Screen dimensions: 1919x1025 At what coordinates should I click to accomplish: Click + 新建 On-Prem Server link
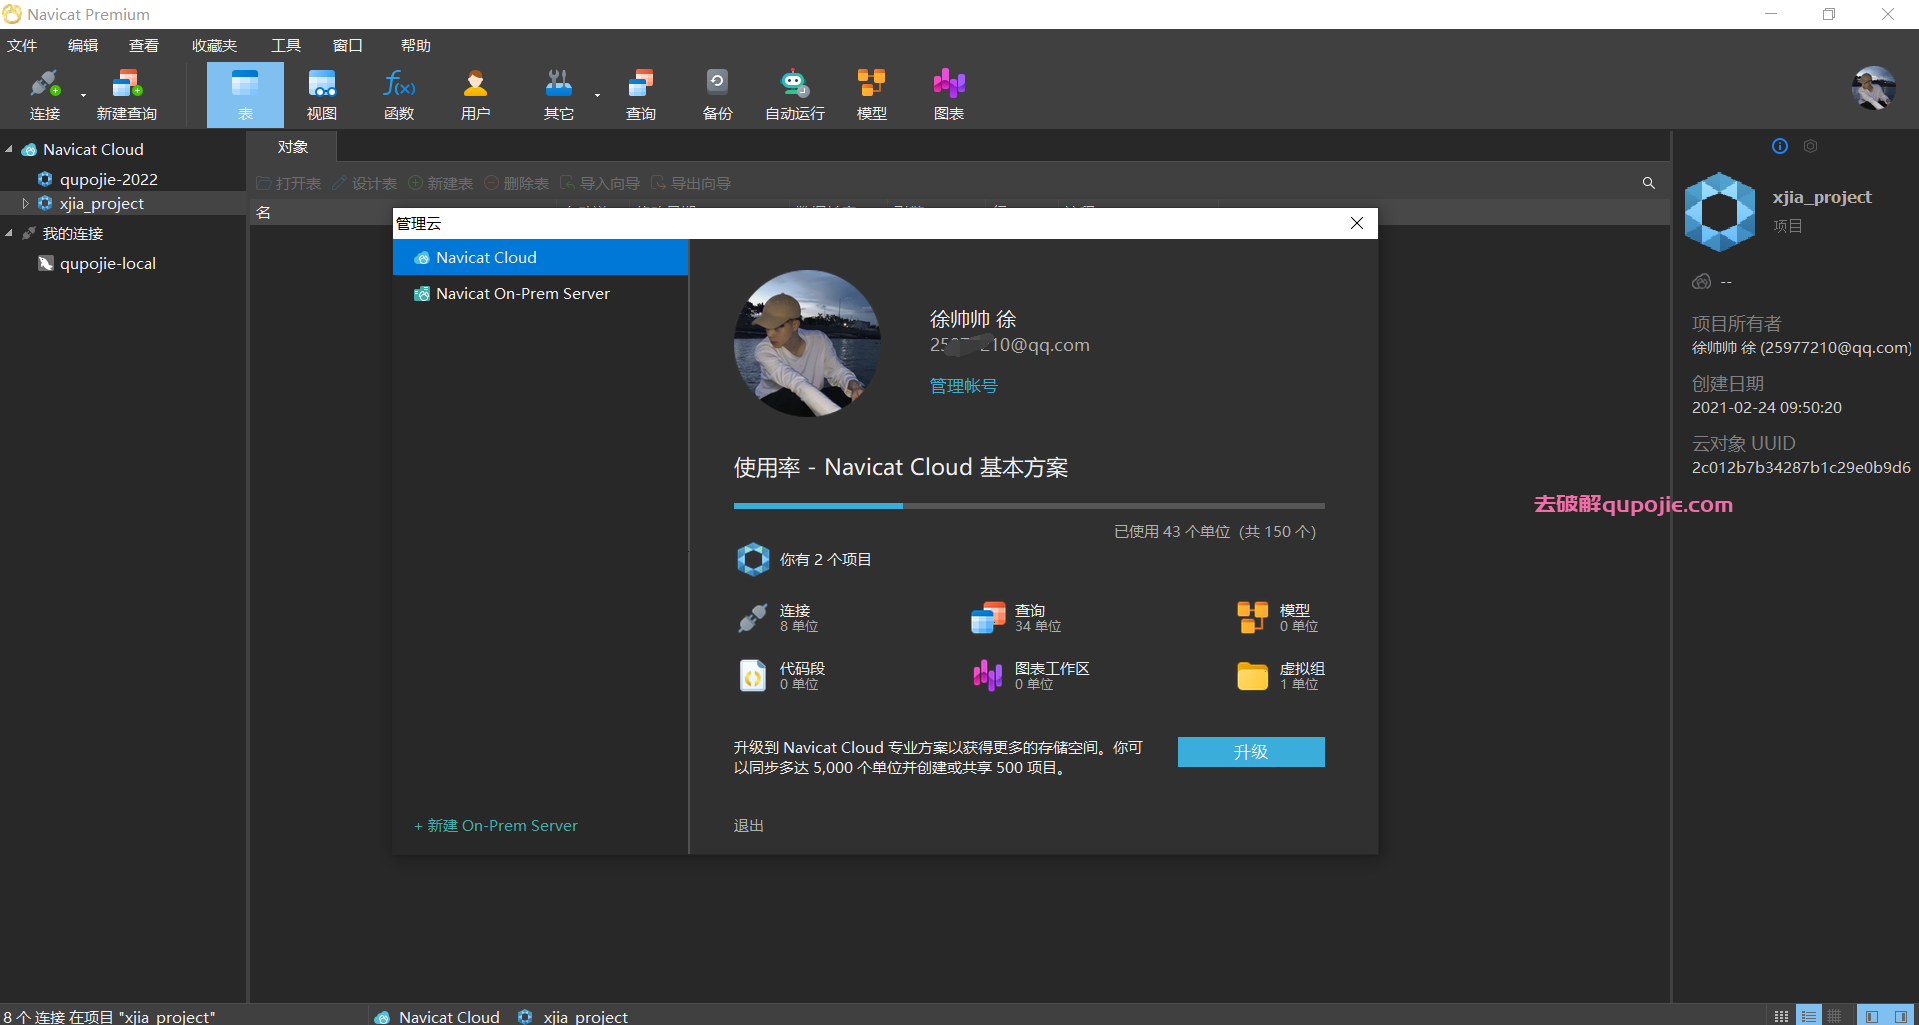tap(496, 826)
